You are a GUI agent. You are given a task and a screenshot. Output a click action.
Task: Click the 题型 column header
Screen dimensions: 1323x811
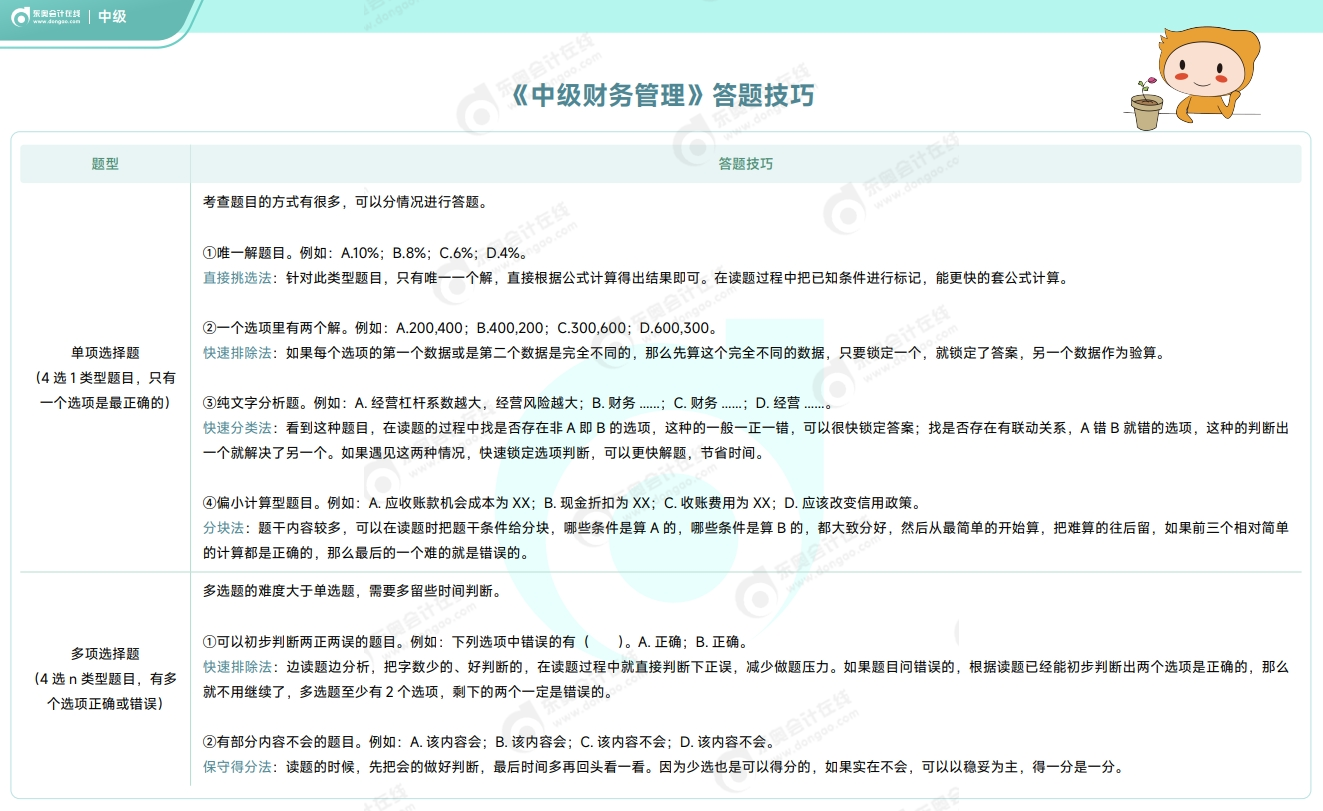tap(103, 164)
